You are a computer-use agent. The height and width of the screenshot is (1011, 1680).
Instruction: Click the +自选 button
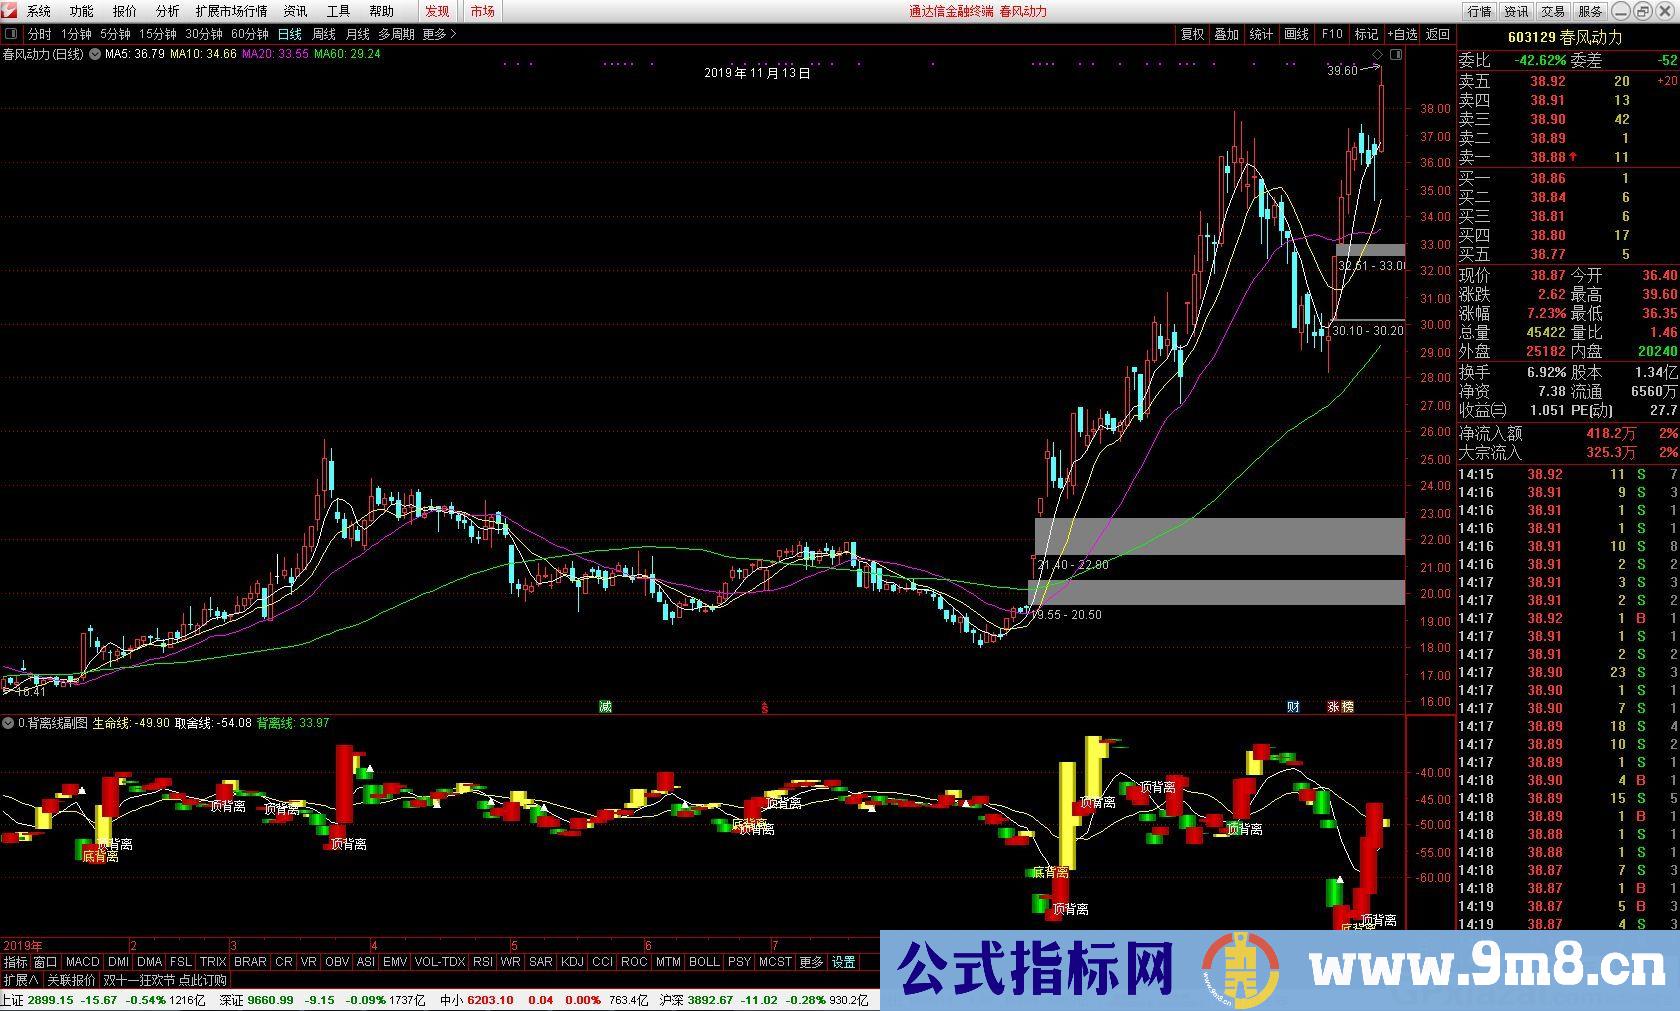click(x=1402, y=34)
